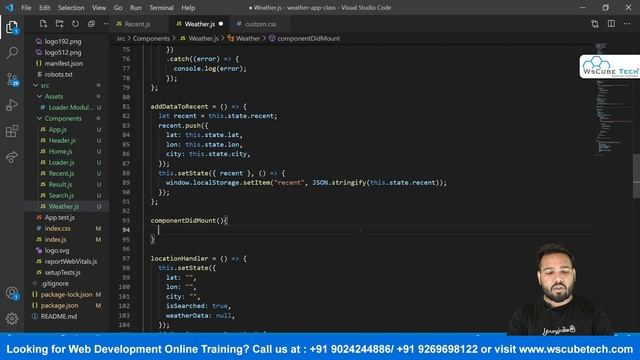Screen dimensions: 640x360
Task: Open package.json in the explorer
Action: point(59,306)
